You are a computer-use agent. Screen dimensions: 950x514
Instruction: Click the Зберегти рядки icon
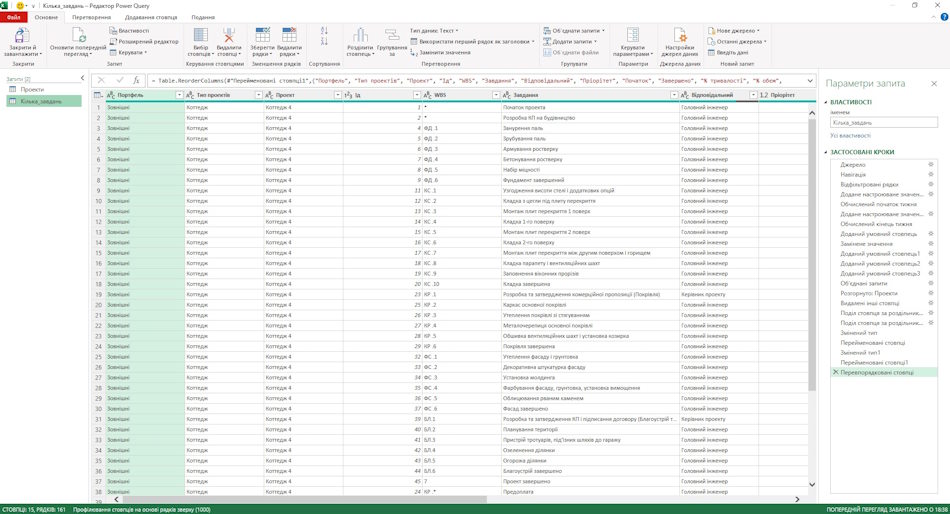click(x=262, y=35)
